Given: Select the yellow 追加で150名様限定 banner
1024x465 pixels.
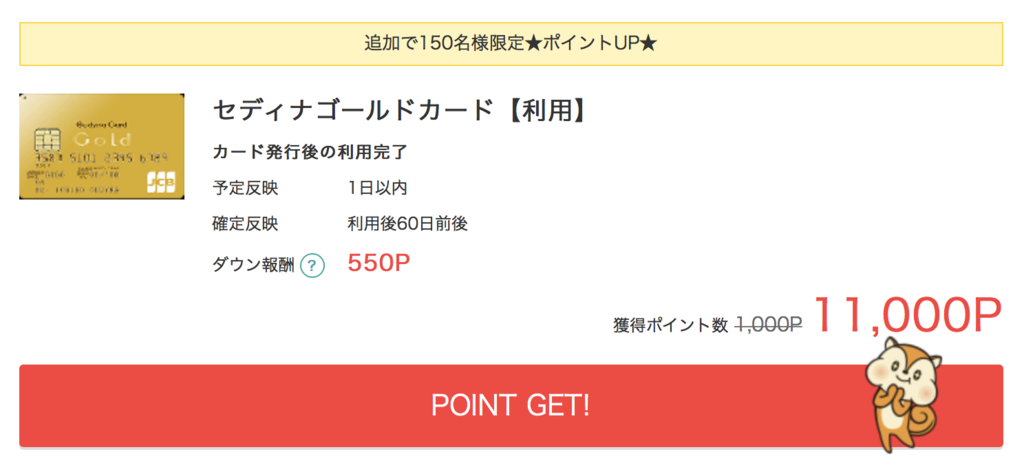Looking at the screenshot, I should (511, 44).
